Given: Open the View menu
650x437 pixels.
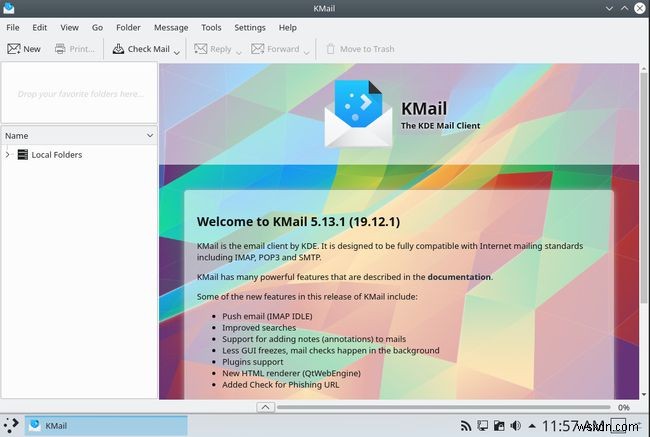Looking at the screenshot, I should tap(69, 27).
